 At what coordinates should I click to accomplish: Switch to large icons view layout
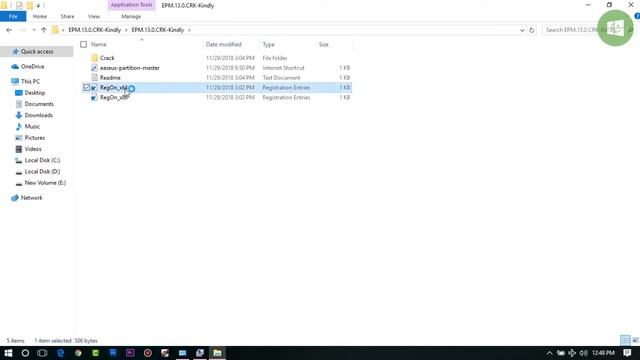635,340
